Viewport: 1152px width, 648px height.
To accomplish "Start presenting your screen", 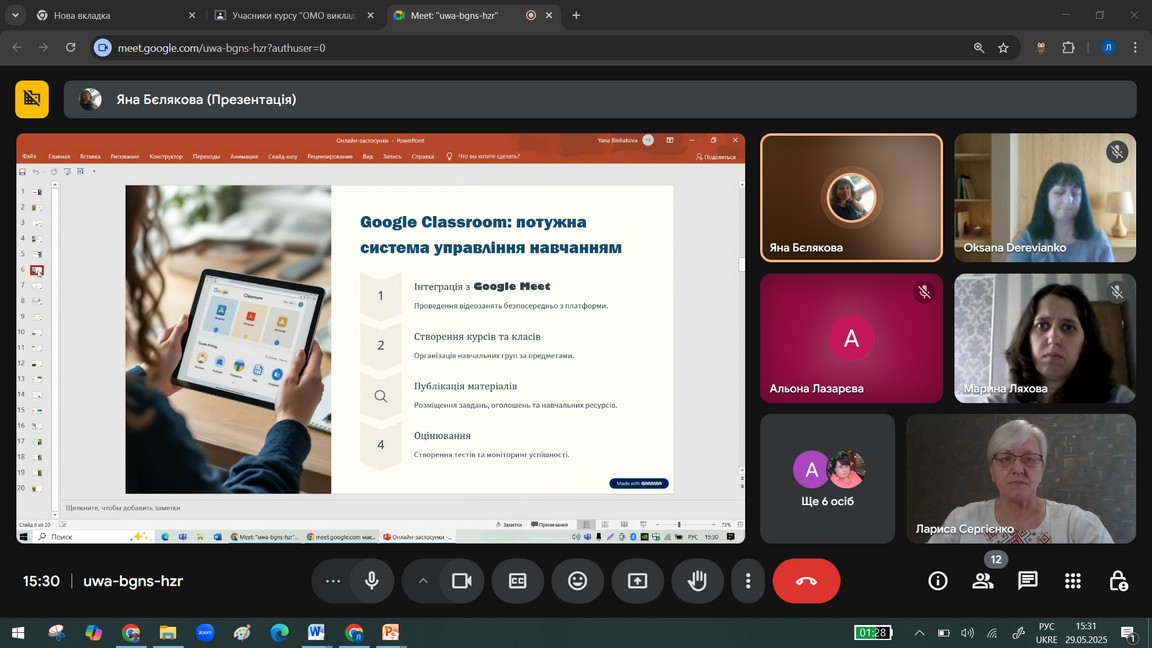I will pos(637,580).
